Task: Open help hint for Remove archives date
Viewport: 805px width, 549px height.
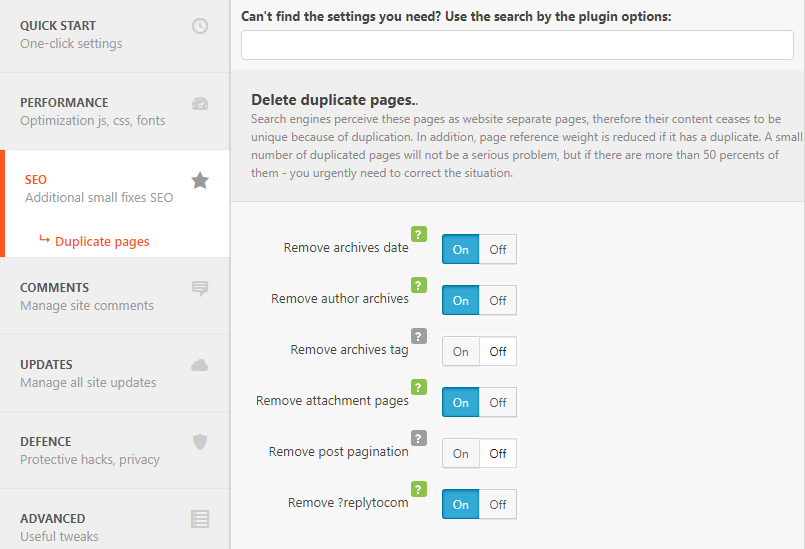Action: (x=418, y=234)
